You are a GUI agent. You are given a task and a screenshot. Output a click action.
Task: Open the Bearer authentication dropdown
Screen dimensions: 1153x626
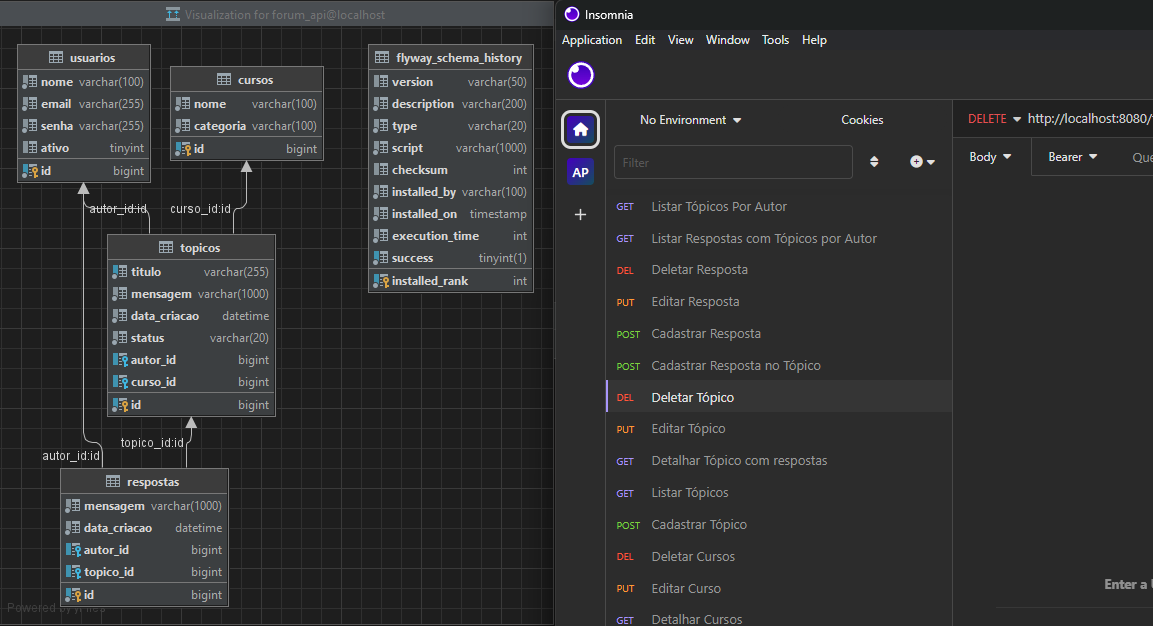click(1072, 156)
